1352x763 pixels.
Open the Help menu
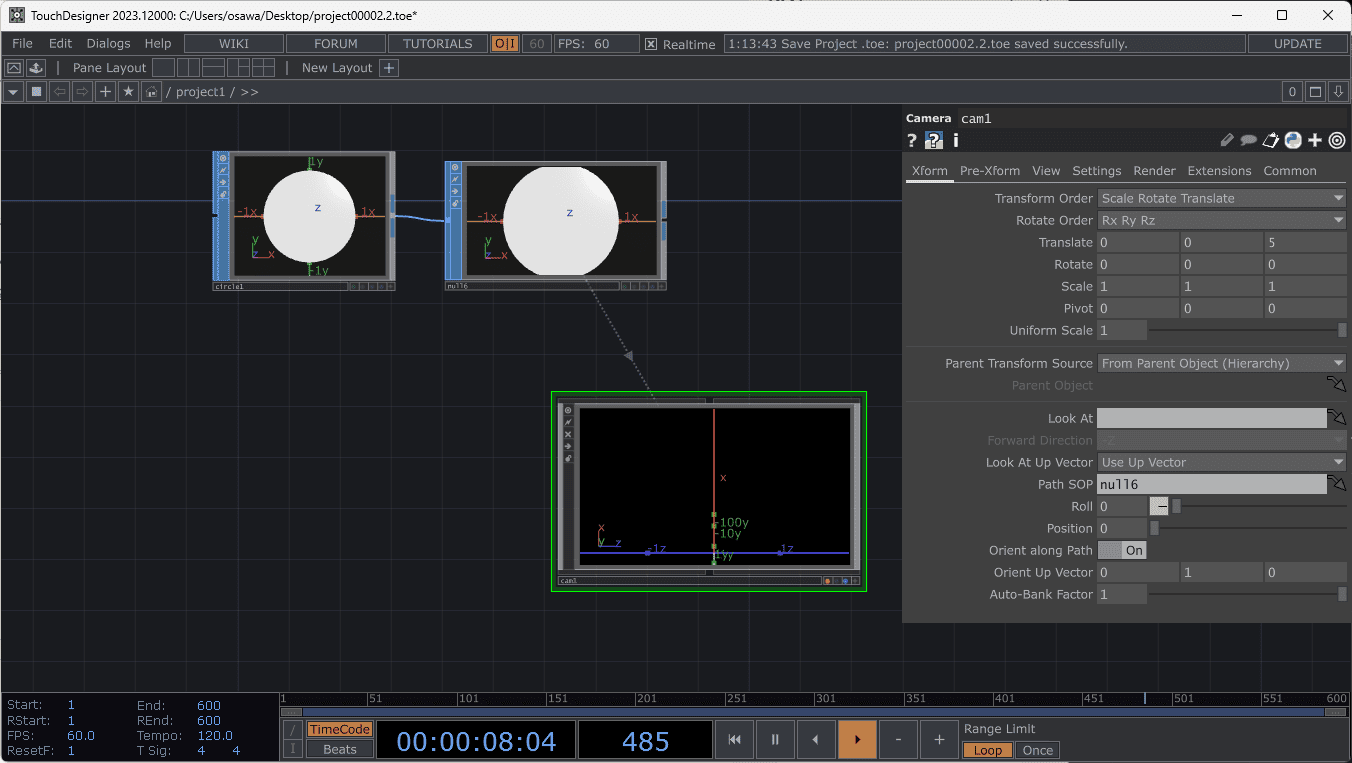tap(158, 44)
